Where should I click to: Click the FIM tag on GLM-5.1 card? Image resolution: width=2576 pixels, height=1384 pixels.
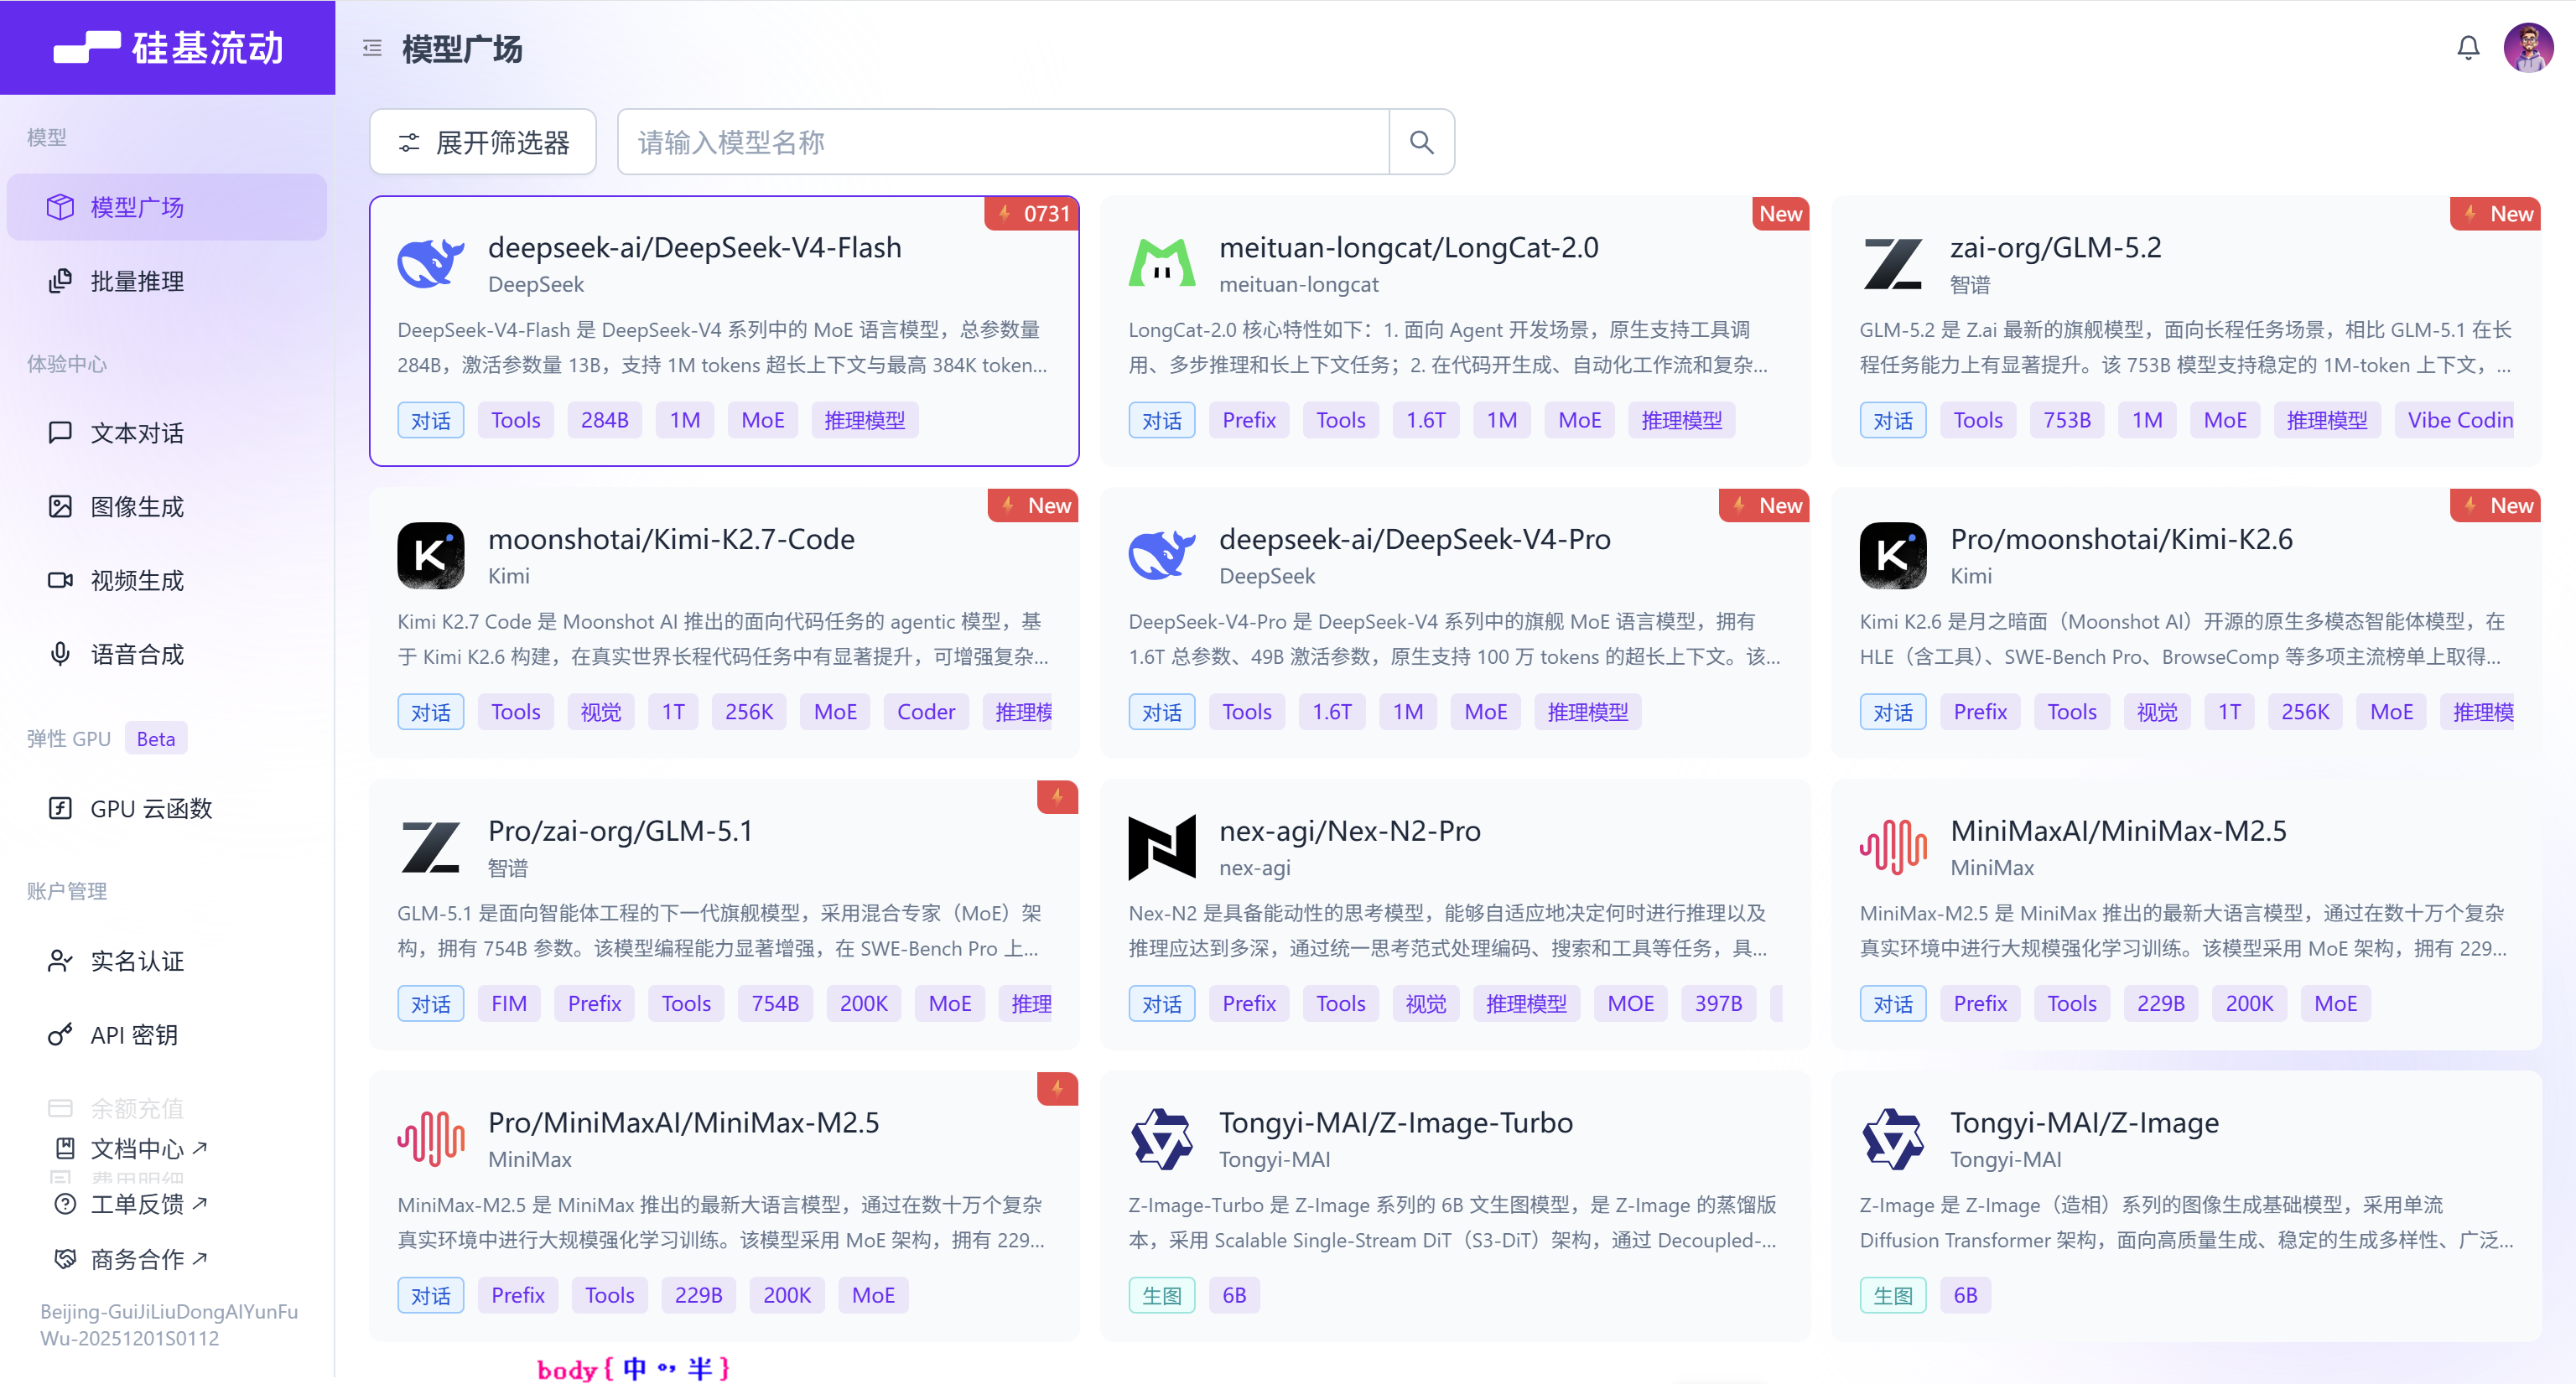click(x=509, y=1003)
